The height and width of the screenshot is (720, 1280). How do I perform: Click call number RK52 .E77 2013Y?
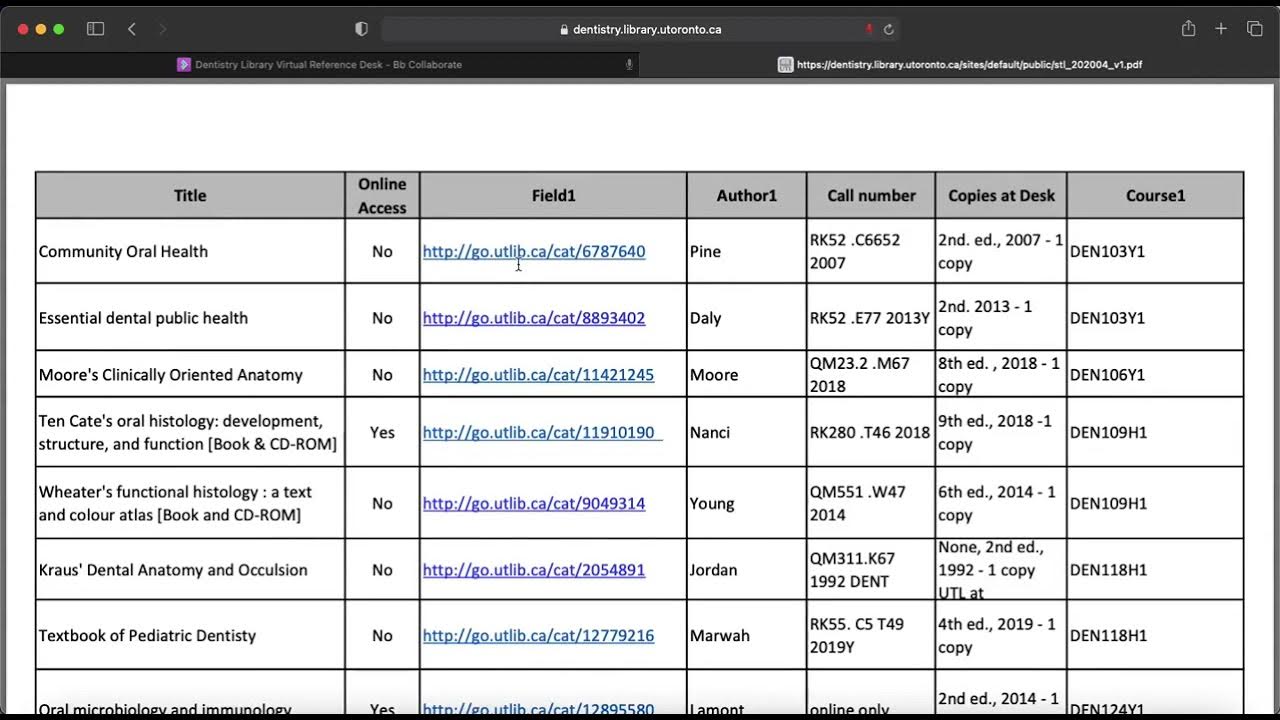pyautogui.click(x=870, y=318)
